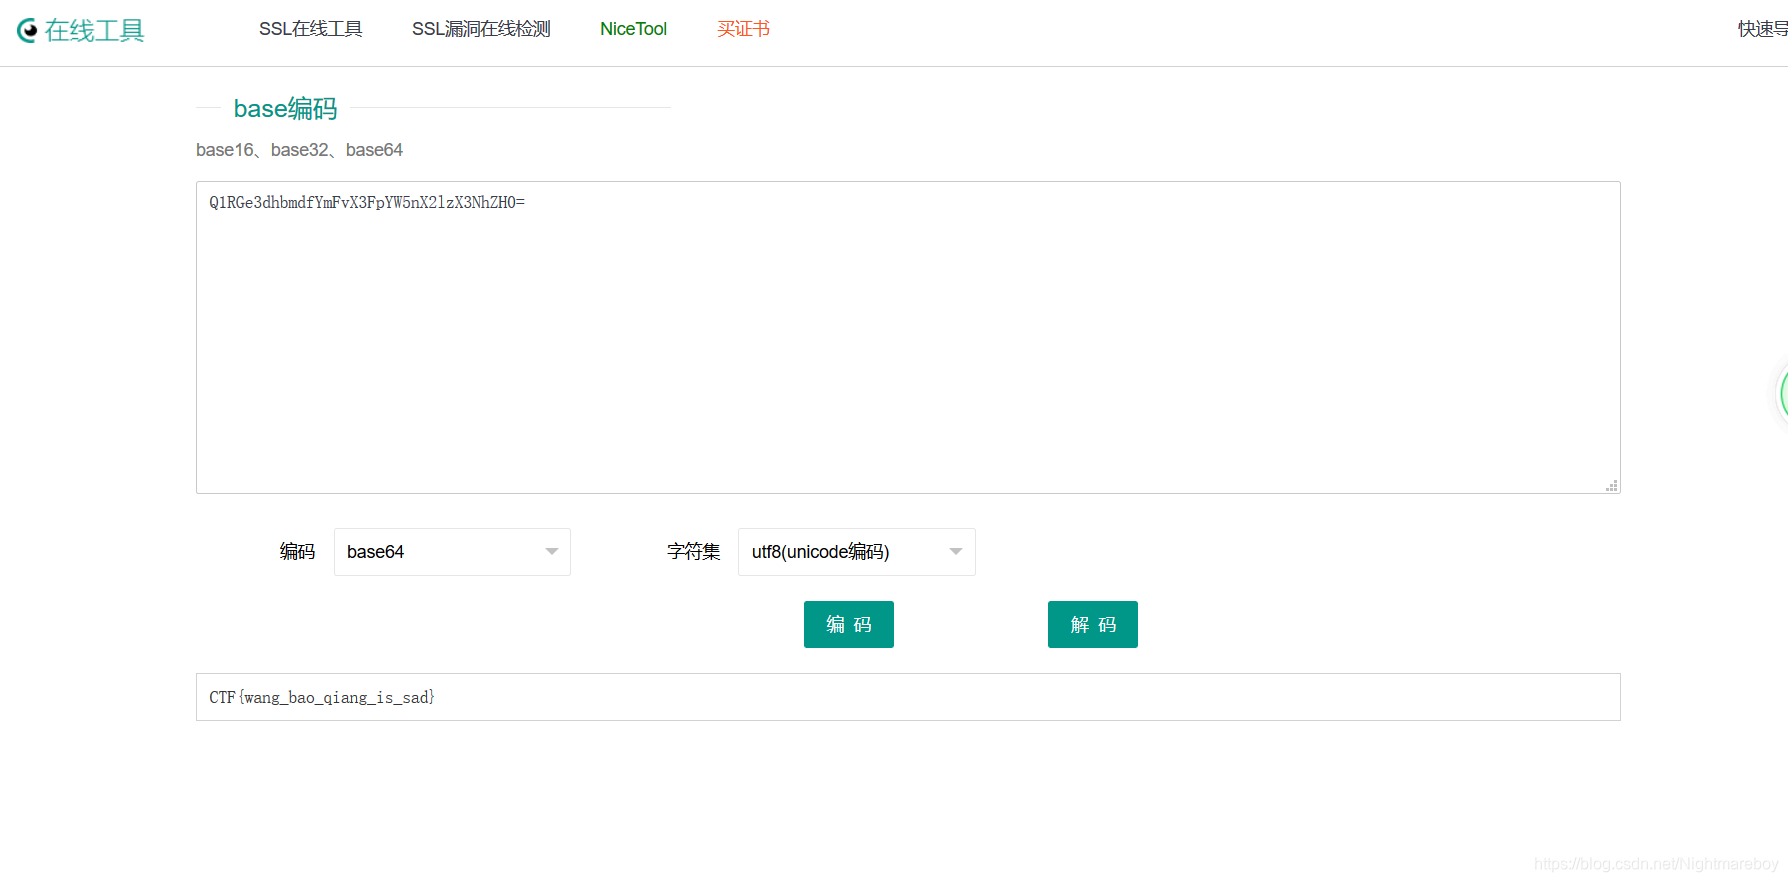Open the 编码 base64 dropdown
This screenshot has height=882, width=1788.
tap(452, 552)
